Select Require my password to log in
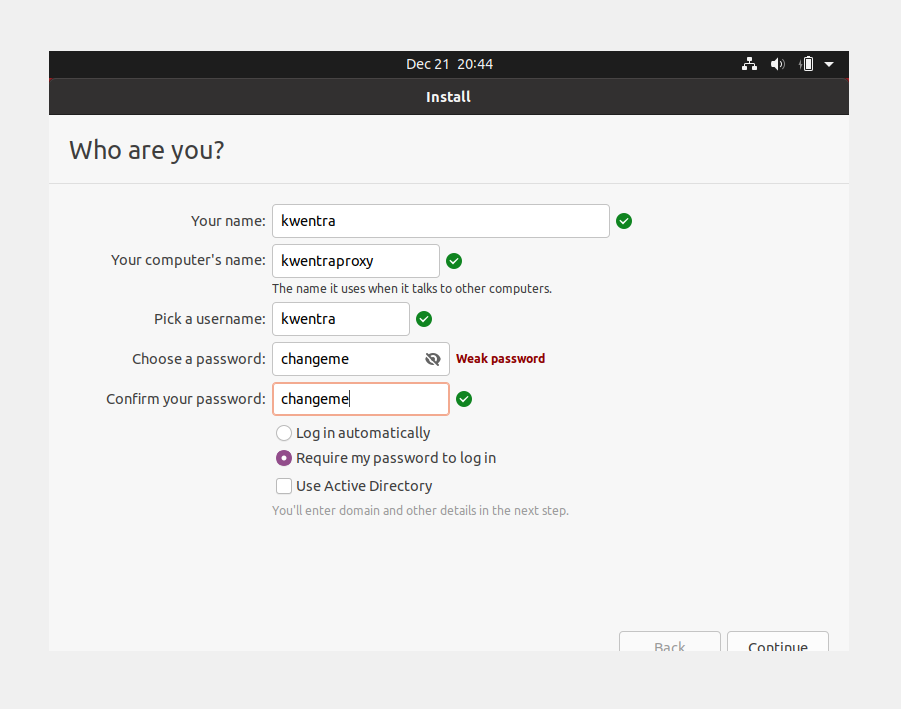The height and width of the screenshot is (709, 901). click(386, 458)
